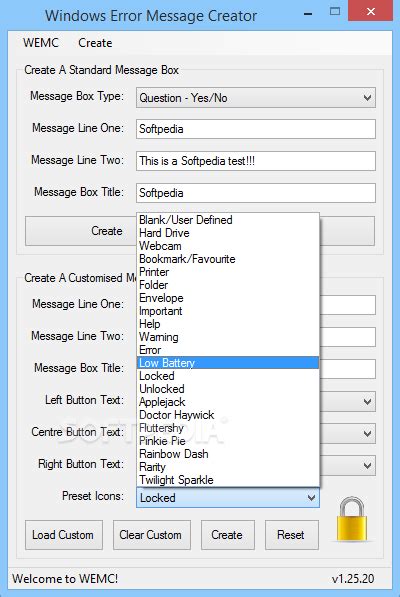This screenshot has width=400, height=597.
Task: Click the v1.25.20 version label
Action: pos(353,579)
